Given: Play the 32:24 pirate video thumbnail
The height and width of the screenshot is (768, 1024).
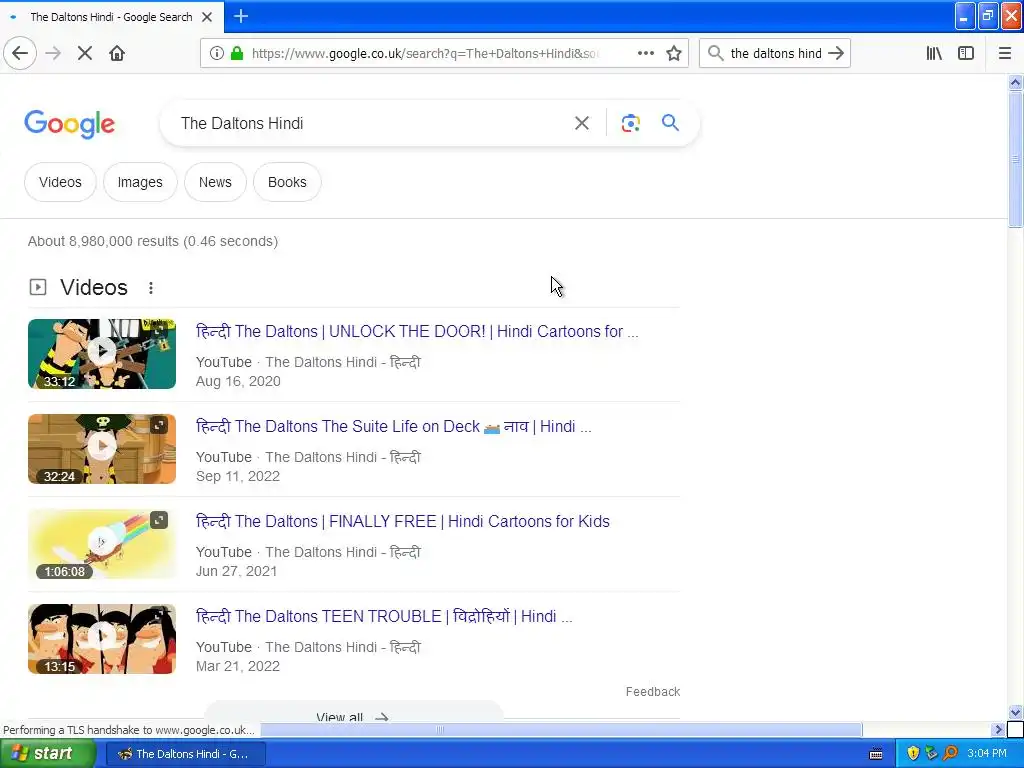Looking at the screenshot, I should point(102,449).
